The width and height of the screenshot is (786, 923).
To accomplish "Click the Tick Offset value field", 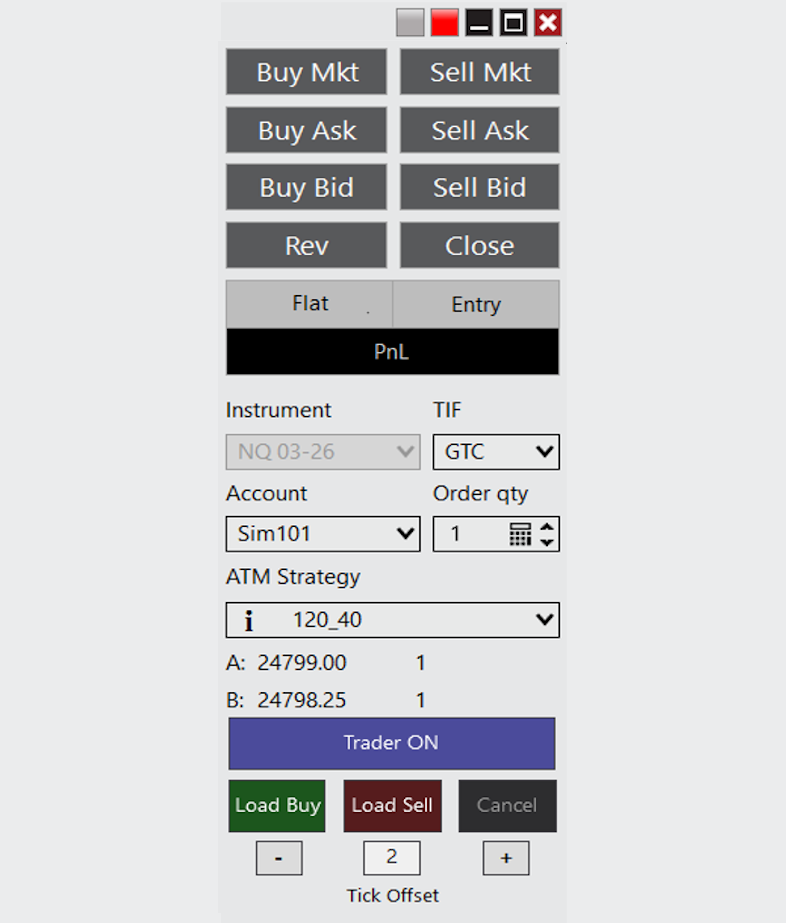I will (x=391, y=858).
